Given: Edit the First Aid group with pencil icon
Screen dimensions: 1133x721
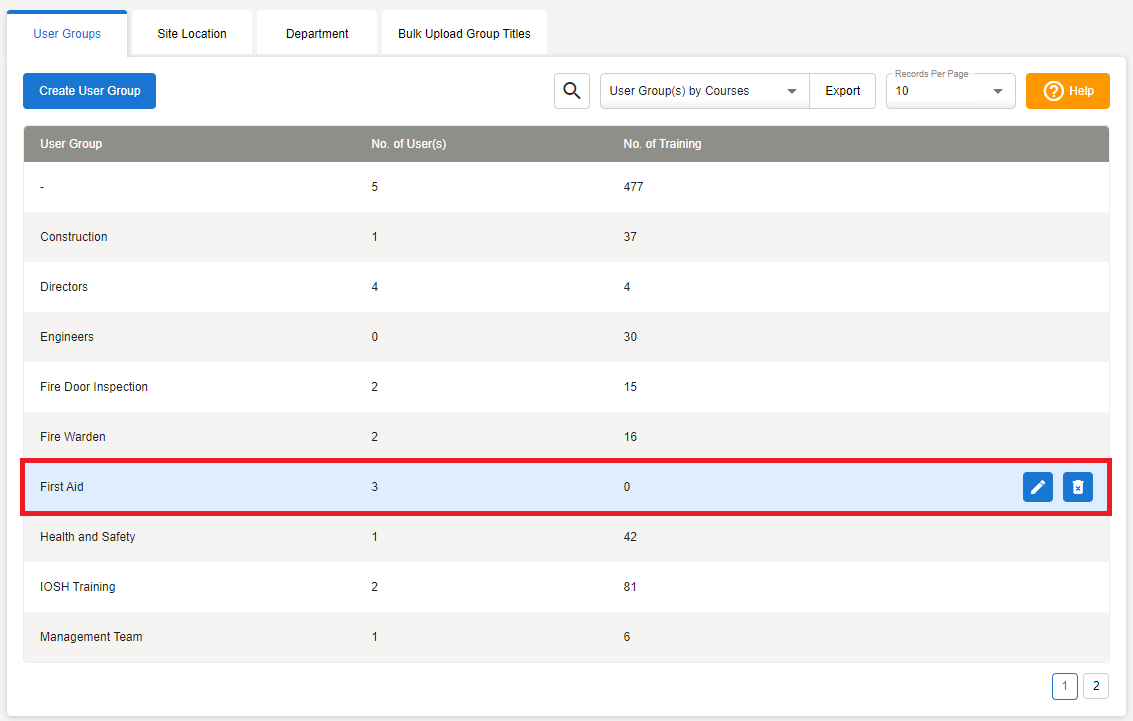Looking at the screenshot, I should point(1038,487).
